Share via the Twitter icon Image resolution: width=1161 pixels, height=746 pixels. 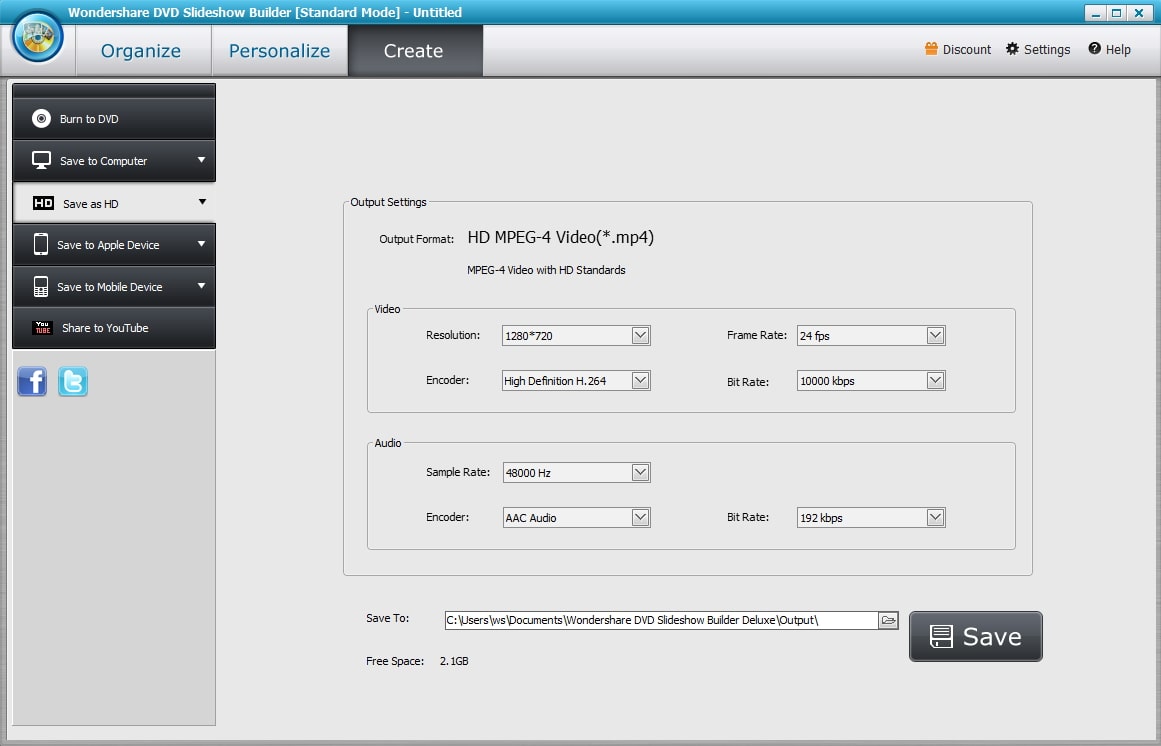[x=73, y=382]
